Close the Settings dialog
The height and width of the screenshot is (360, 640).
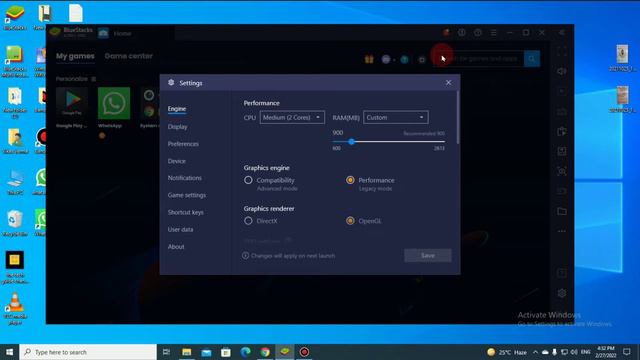click(x=448, y=82)
